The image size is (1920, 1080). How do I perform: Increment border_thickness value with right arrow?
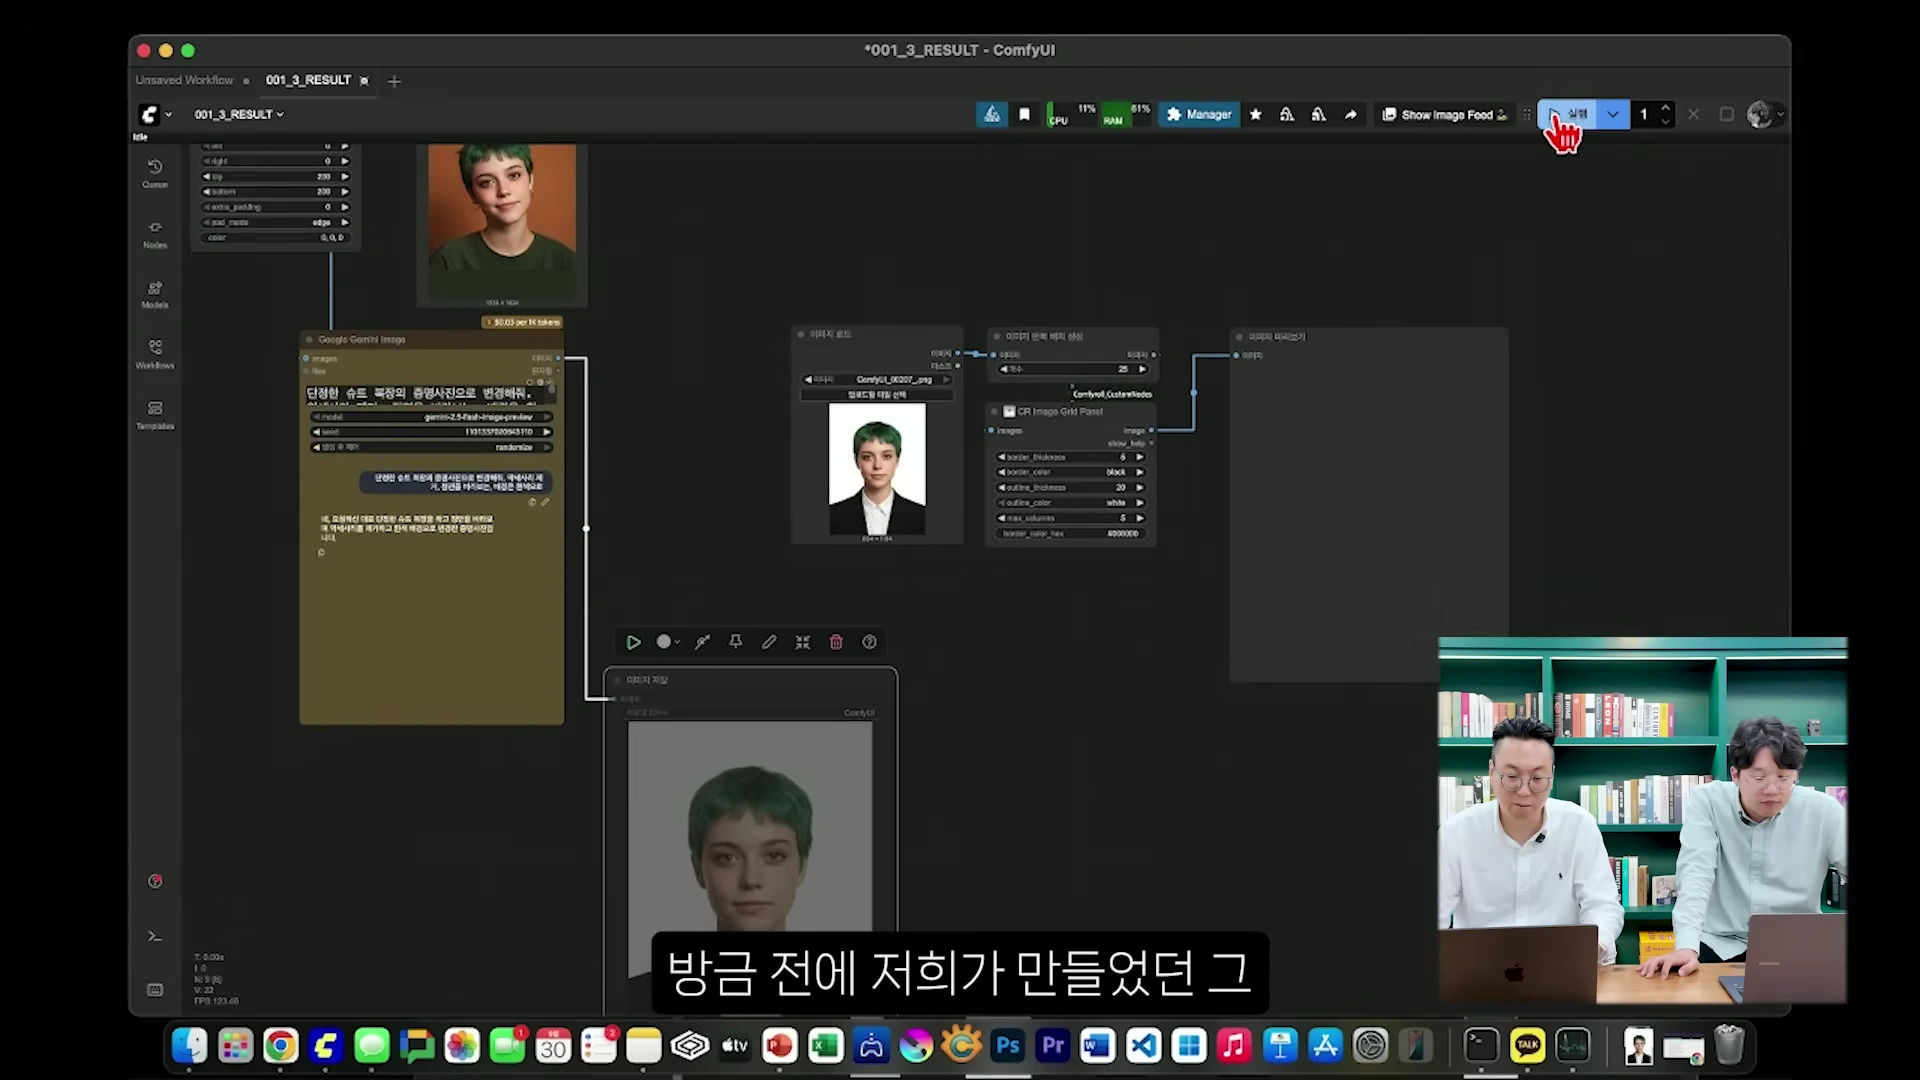1139,457
